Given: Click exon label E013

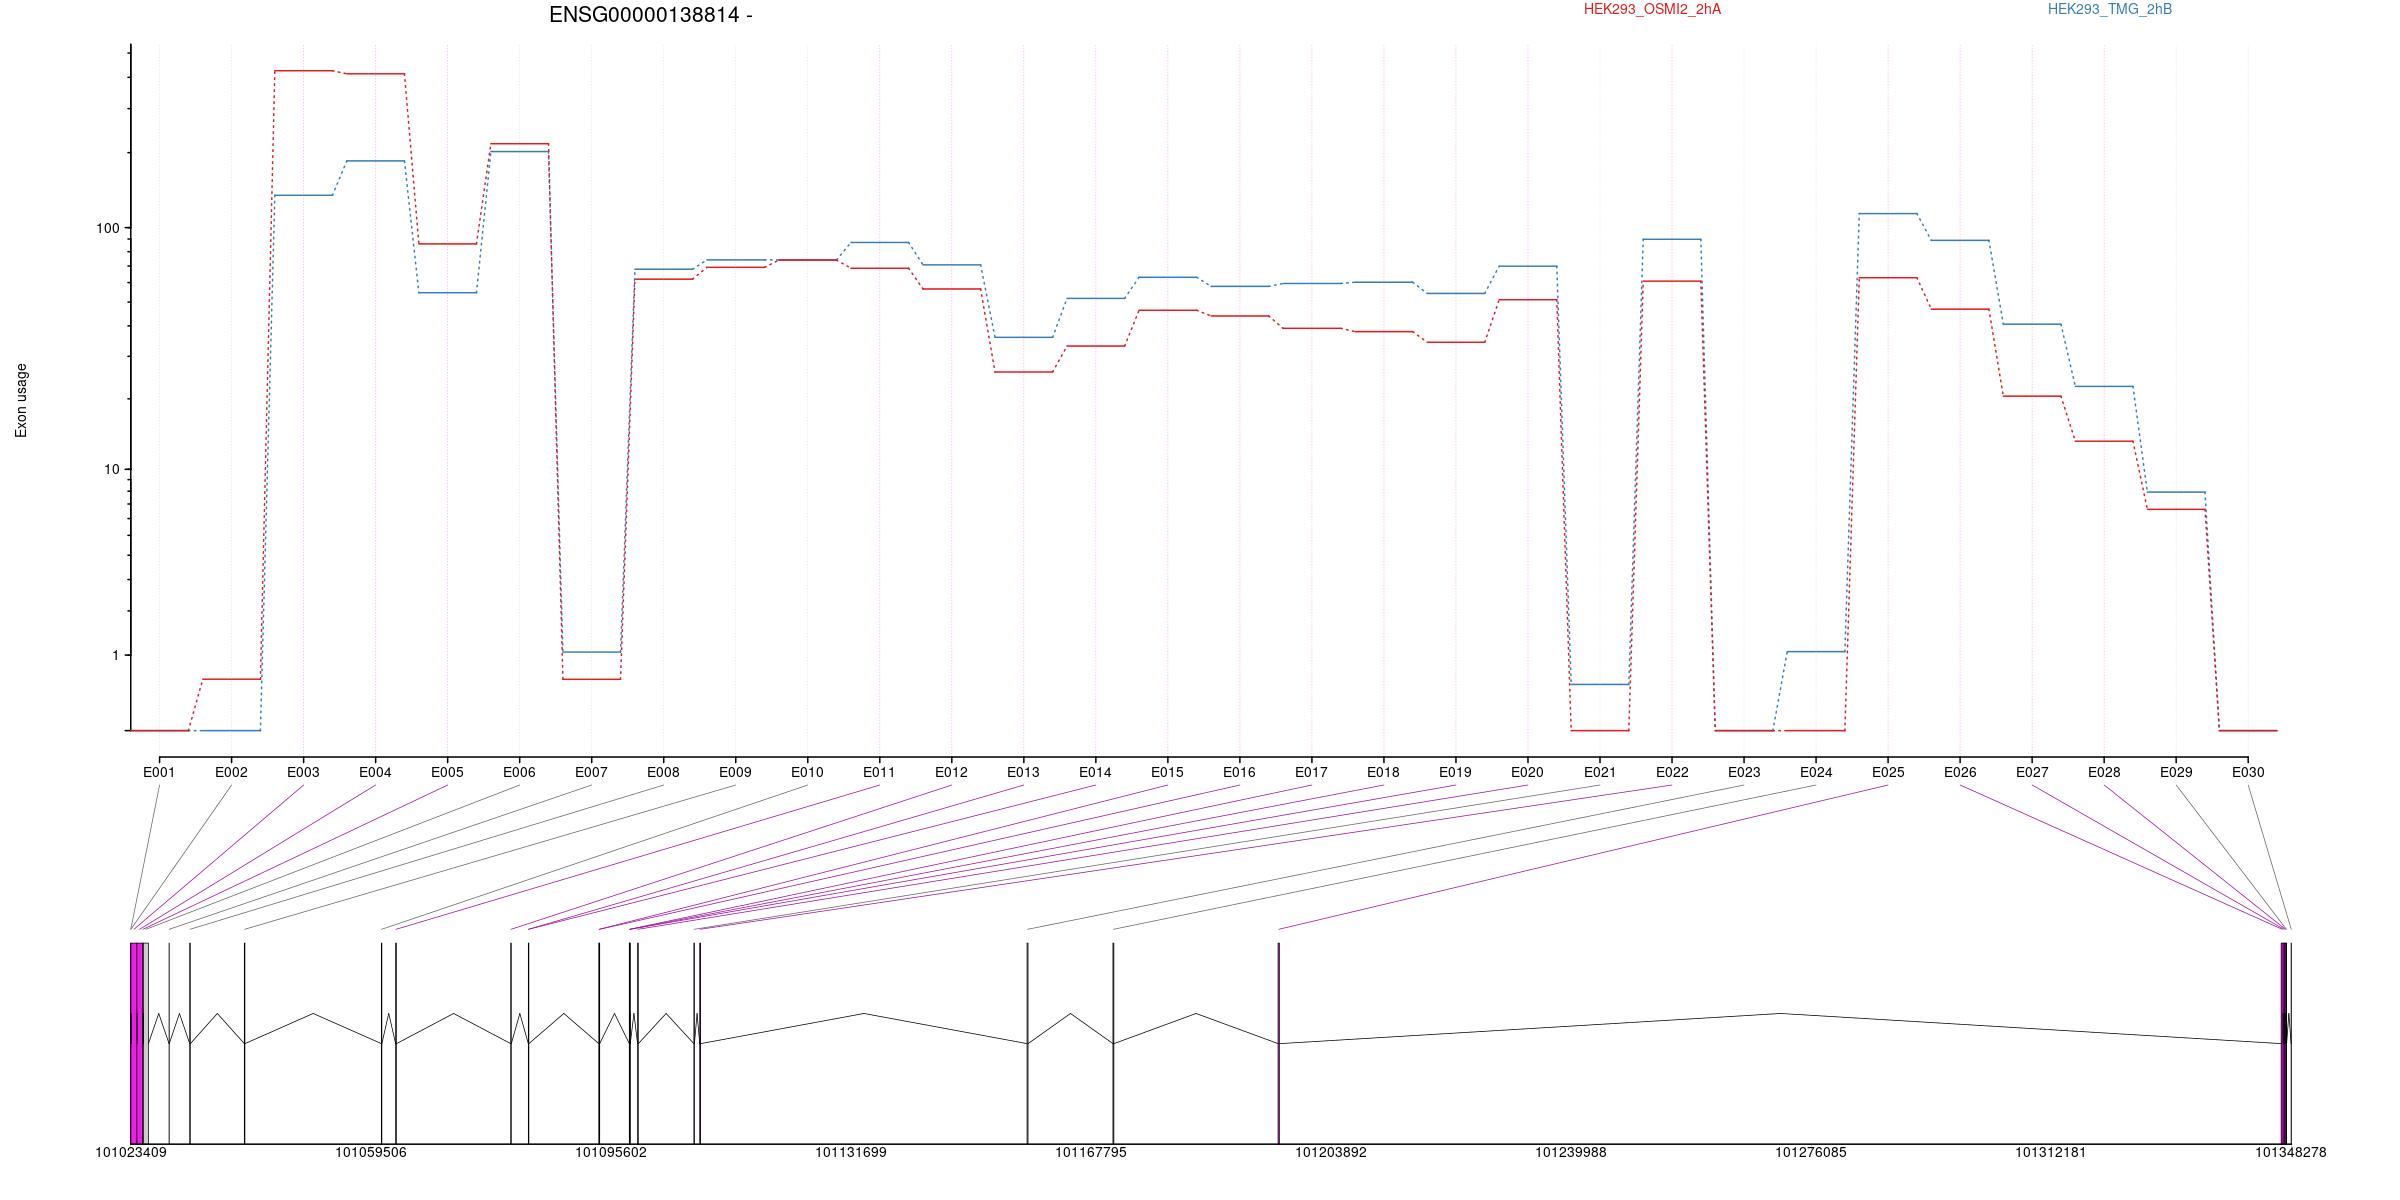Looking at the screenshot, I should click(1023, 772).
